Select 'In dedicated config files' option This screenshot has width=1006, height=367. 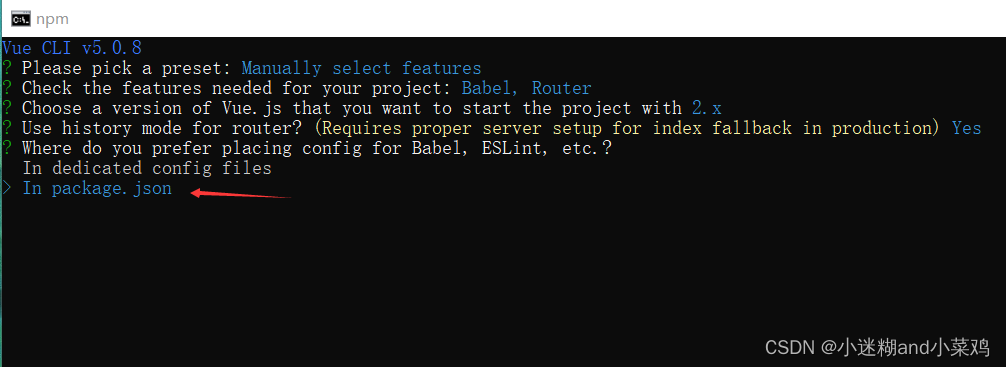(147, 169)
